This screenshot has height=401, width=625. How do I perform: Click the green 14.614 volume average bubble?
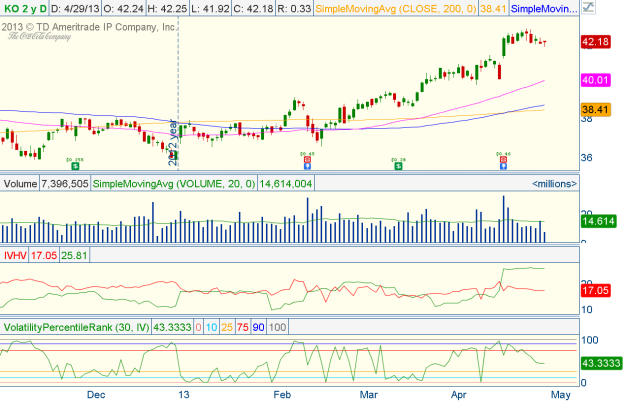click(599, 220)
